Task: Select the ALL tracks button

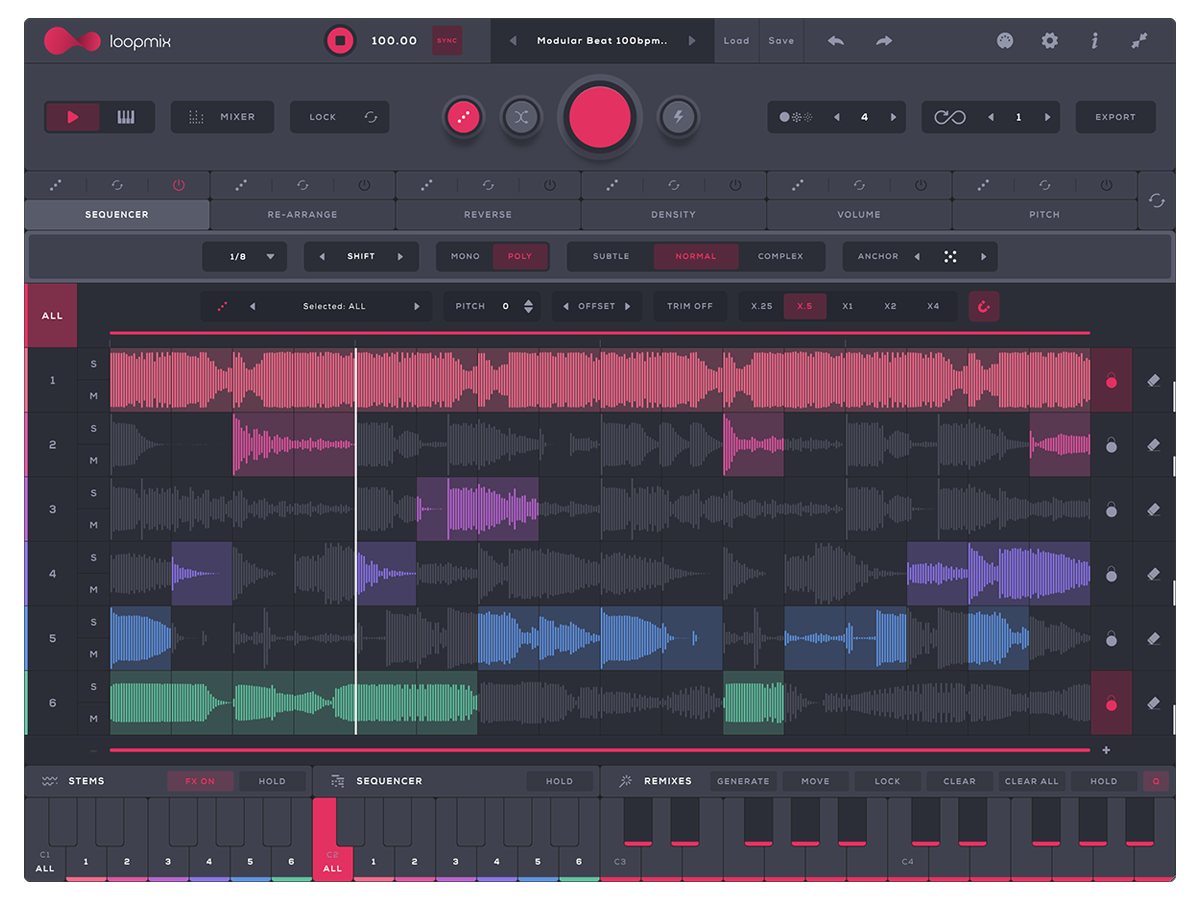Action: pos(51,315)
